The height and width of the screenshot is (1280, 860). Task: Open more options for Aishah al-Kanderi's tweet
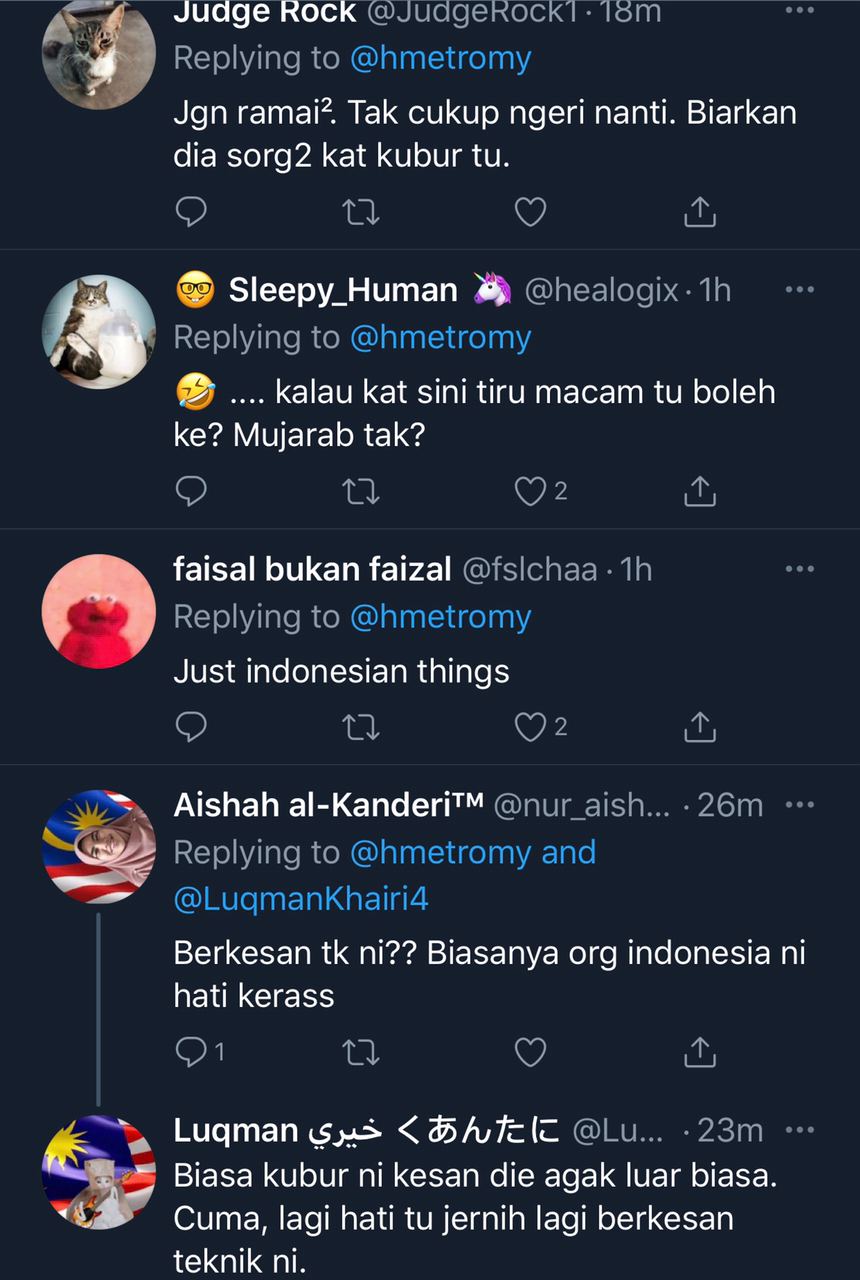[x=800, y=805]
